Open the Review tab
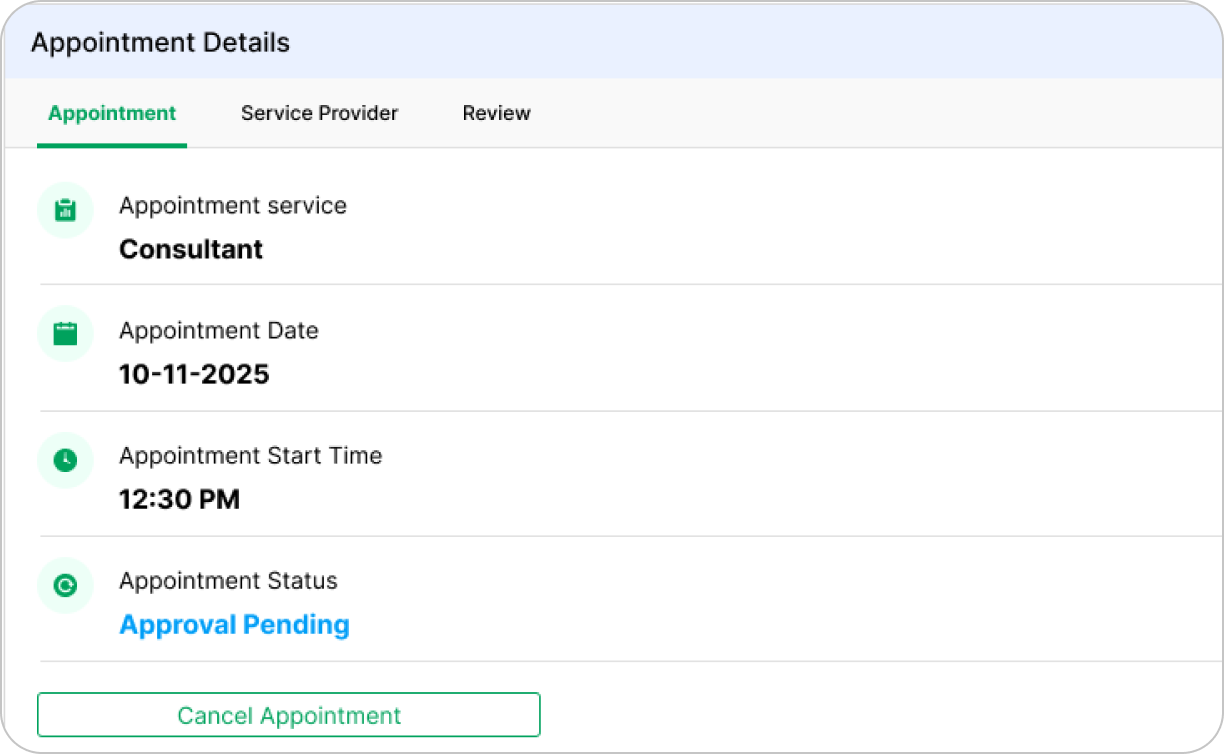The height and width of the screenshot is (754, 1224). (496, 113)
